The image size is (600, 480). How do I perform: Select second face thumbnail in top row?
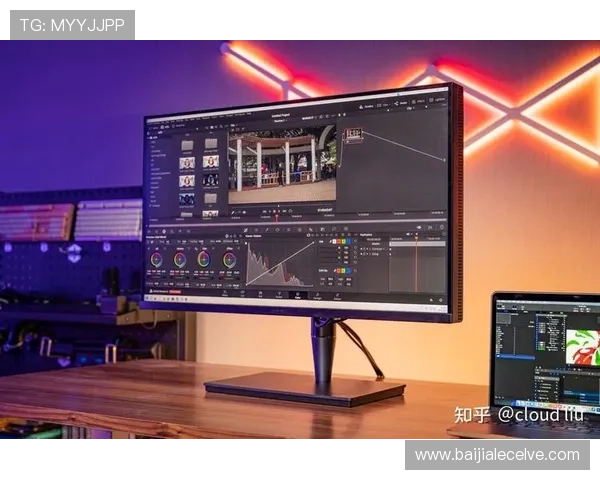point(211,161)
